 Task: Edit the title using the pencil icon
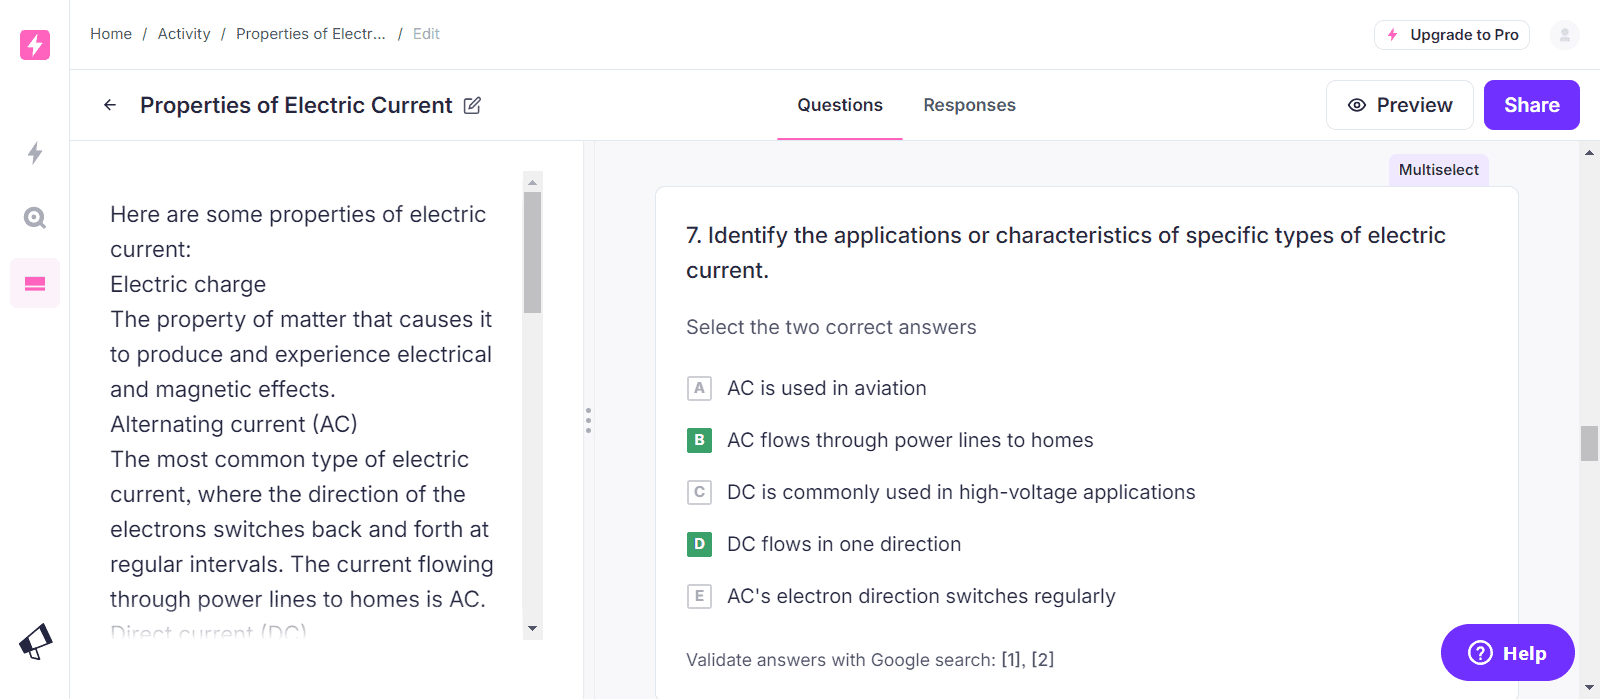click(x=472, y=105)
